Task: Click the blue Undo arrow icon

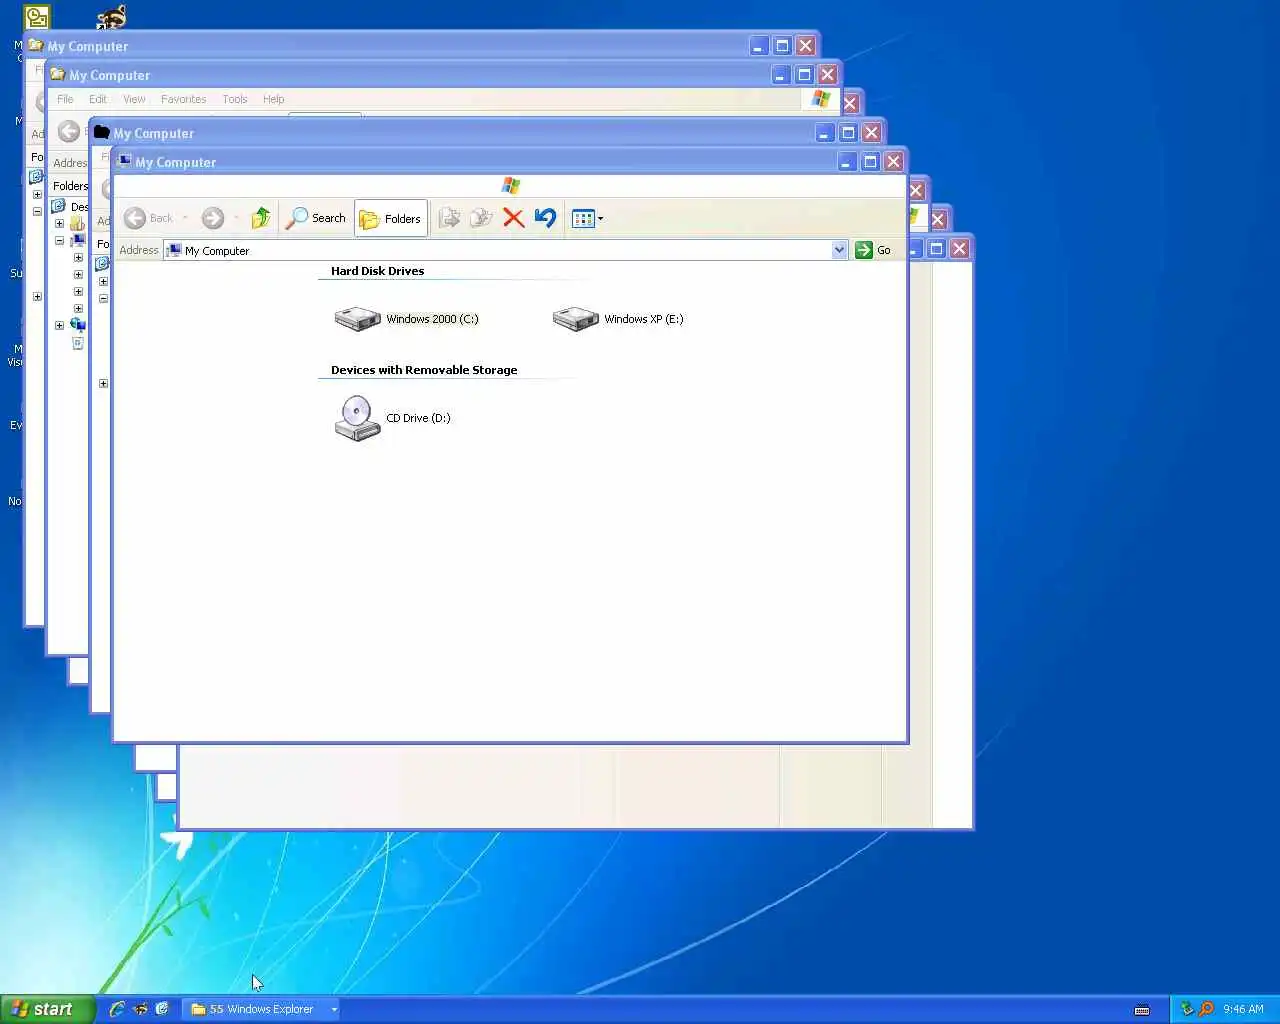Action: (x=545, y=218)
